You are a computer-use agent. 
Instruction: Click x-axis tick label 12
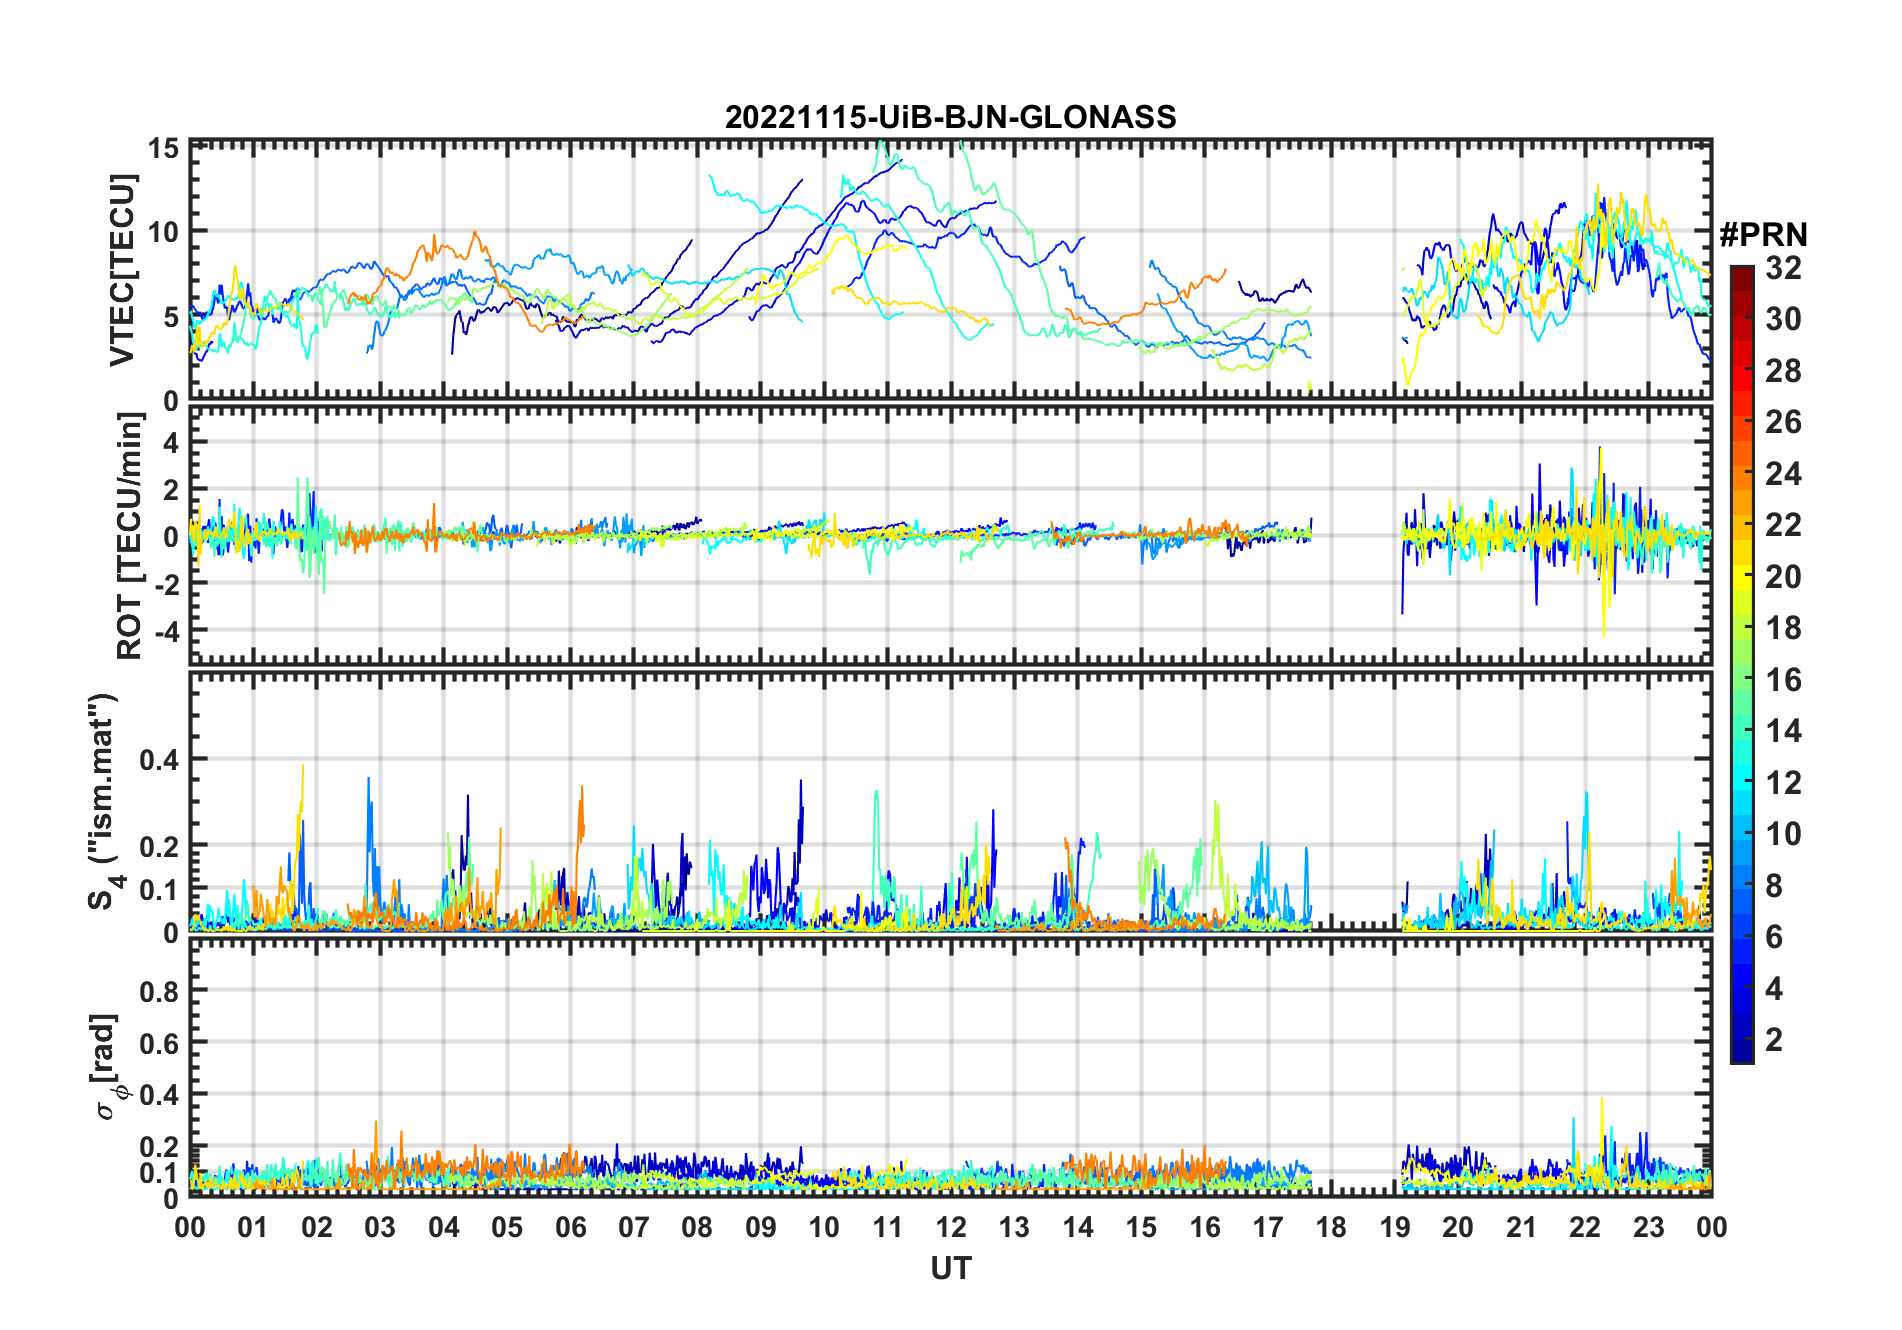click(951, 1227)
